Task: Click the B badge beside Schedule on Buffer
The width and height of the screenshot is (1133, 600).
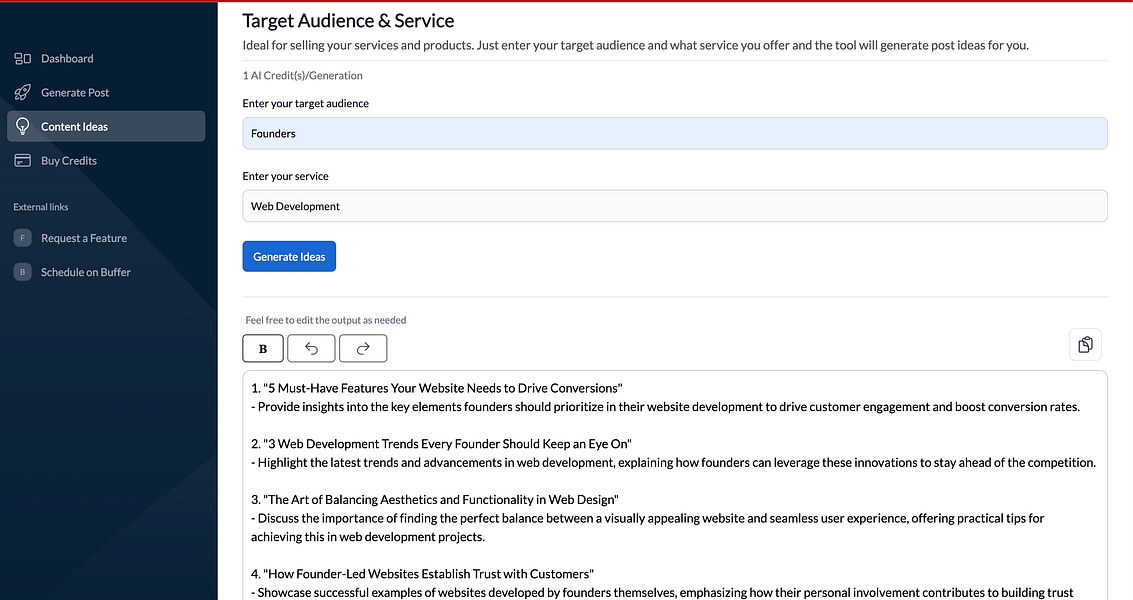Action: [x=22, y=273]
